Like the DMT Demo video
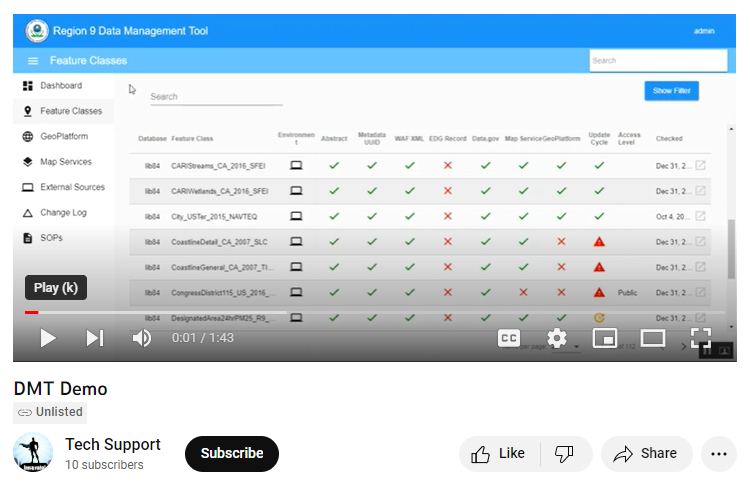750x486 pixels. tap(498, 453)
